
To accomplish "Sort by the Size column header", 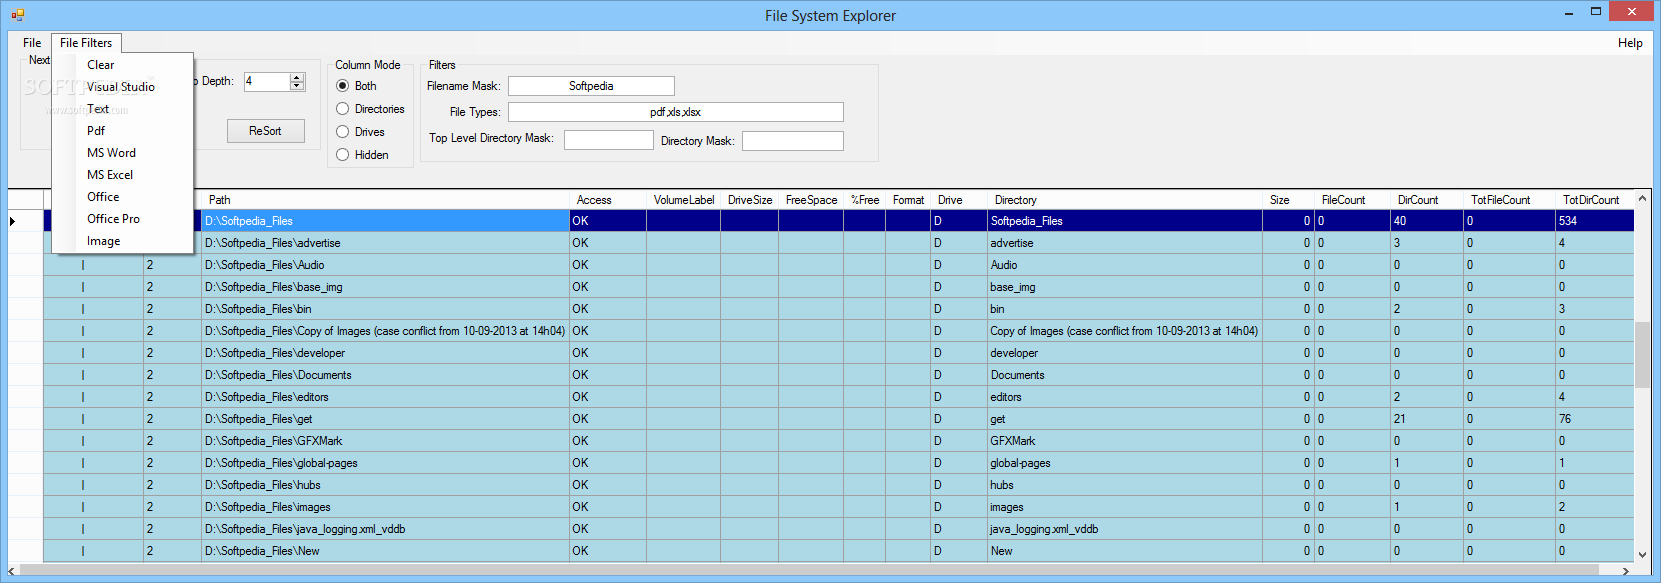I will point(1288,200).
